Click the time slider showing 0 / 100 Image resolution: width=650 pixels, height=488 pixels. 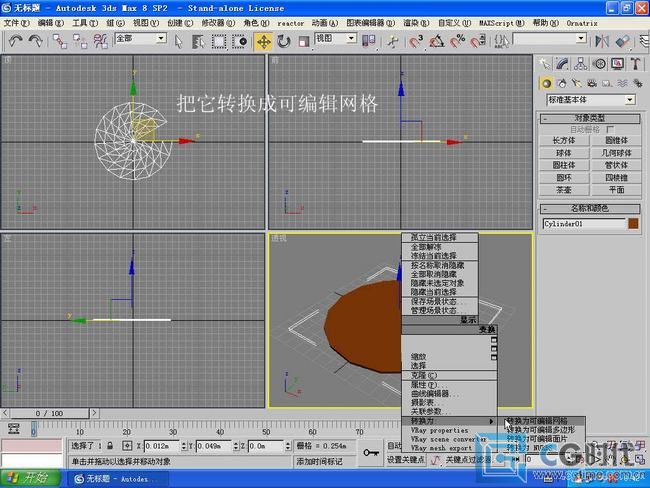49,413
